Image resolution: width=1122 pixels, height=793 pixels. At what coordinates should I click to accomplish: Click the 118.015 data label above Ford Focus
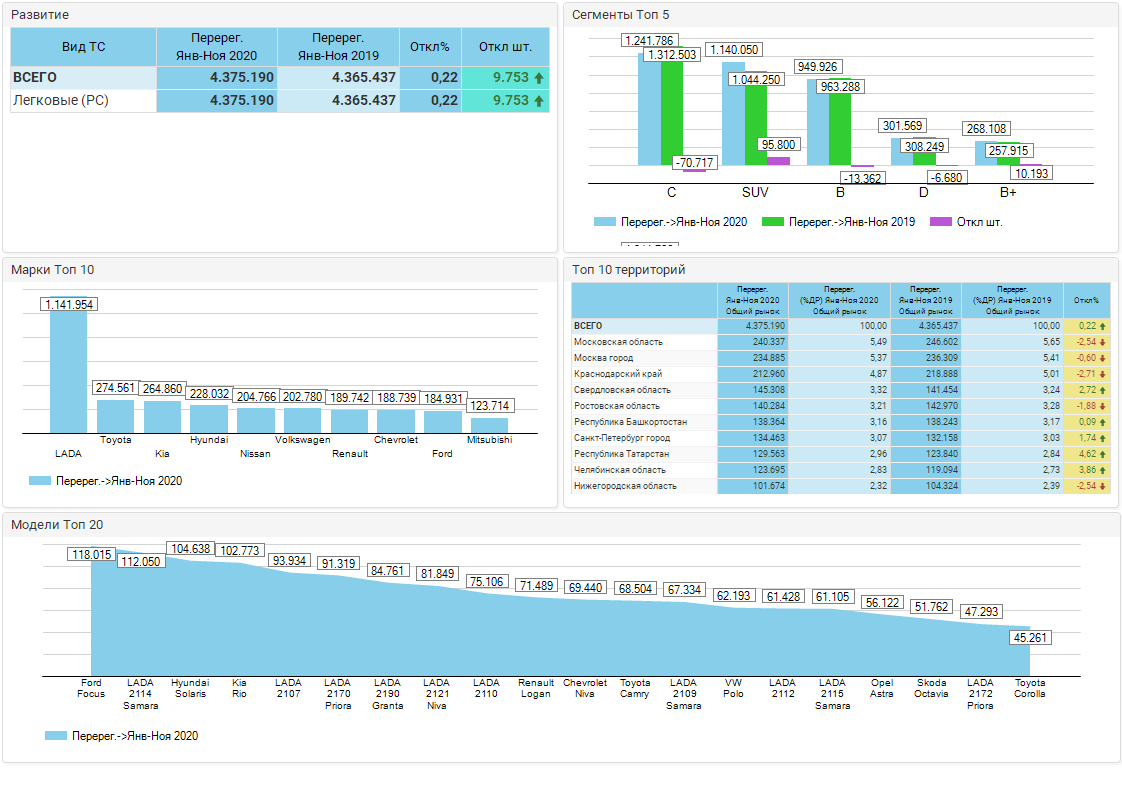click(x=90, y=554)
